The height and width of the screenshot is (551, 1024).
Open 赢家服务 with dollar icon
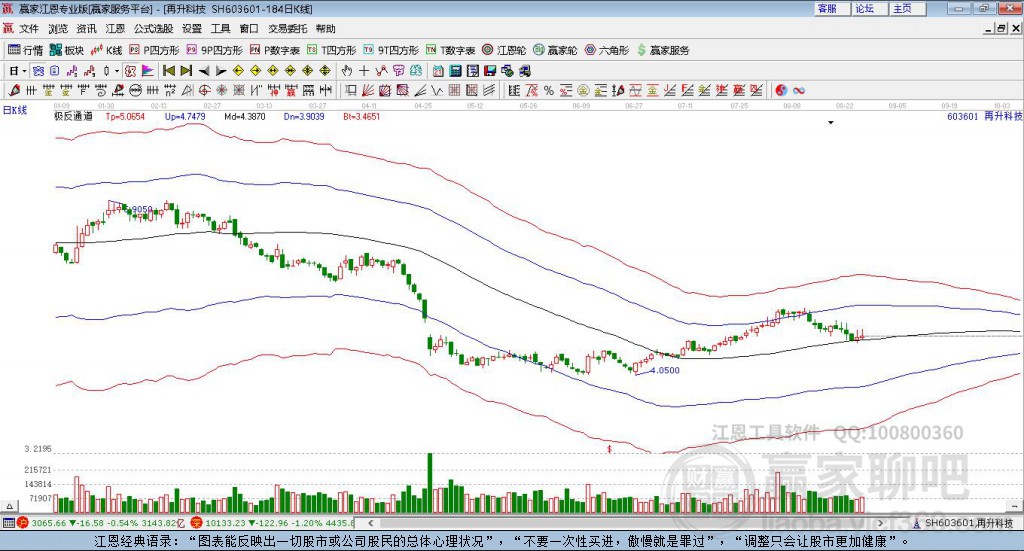click(663, 50)
